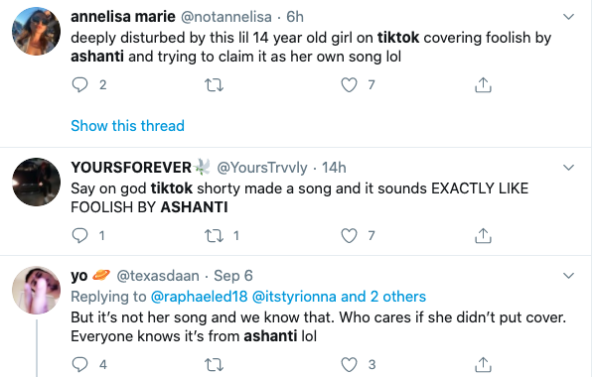The width and height of the screenshot is (595, 377).
Task: Retweet YOURSFOREVER's tweet
Action: (x=214, y=236)
